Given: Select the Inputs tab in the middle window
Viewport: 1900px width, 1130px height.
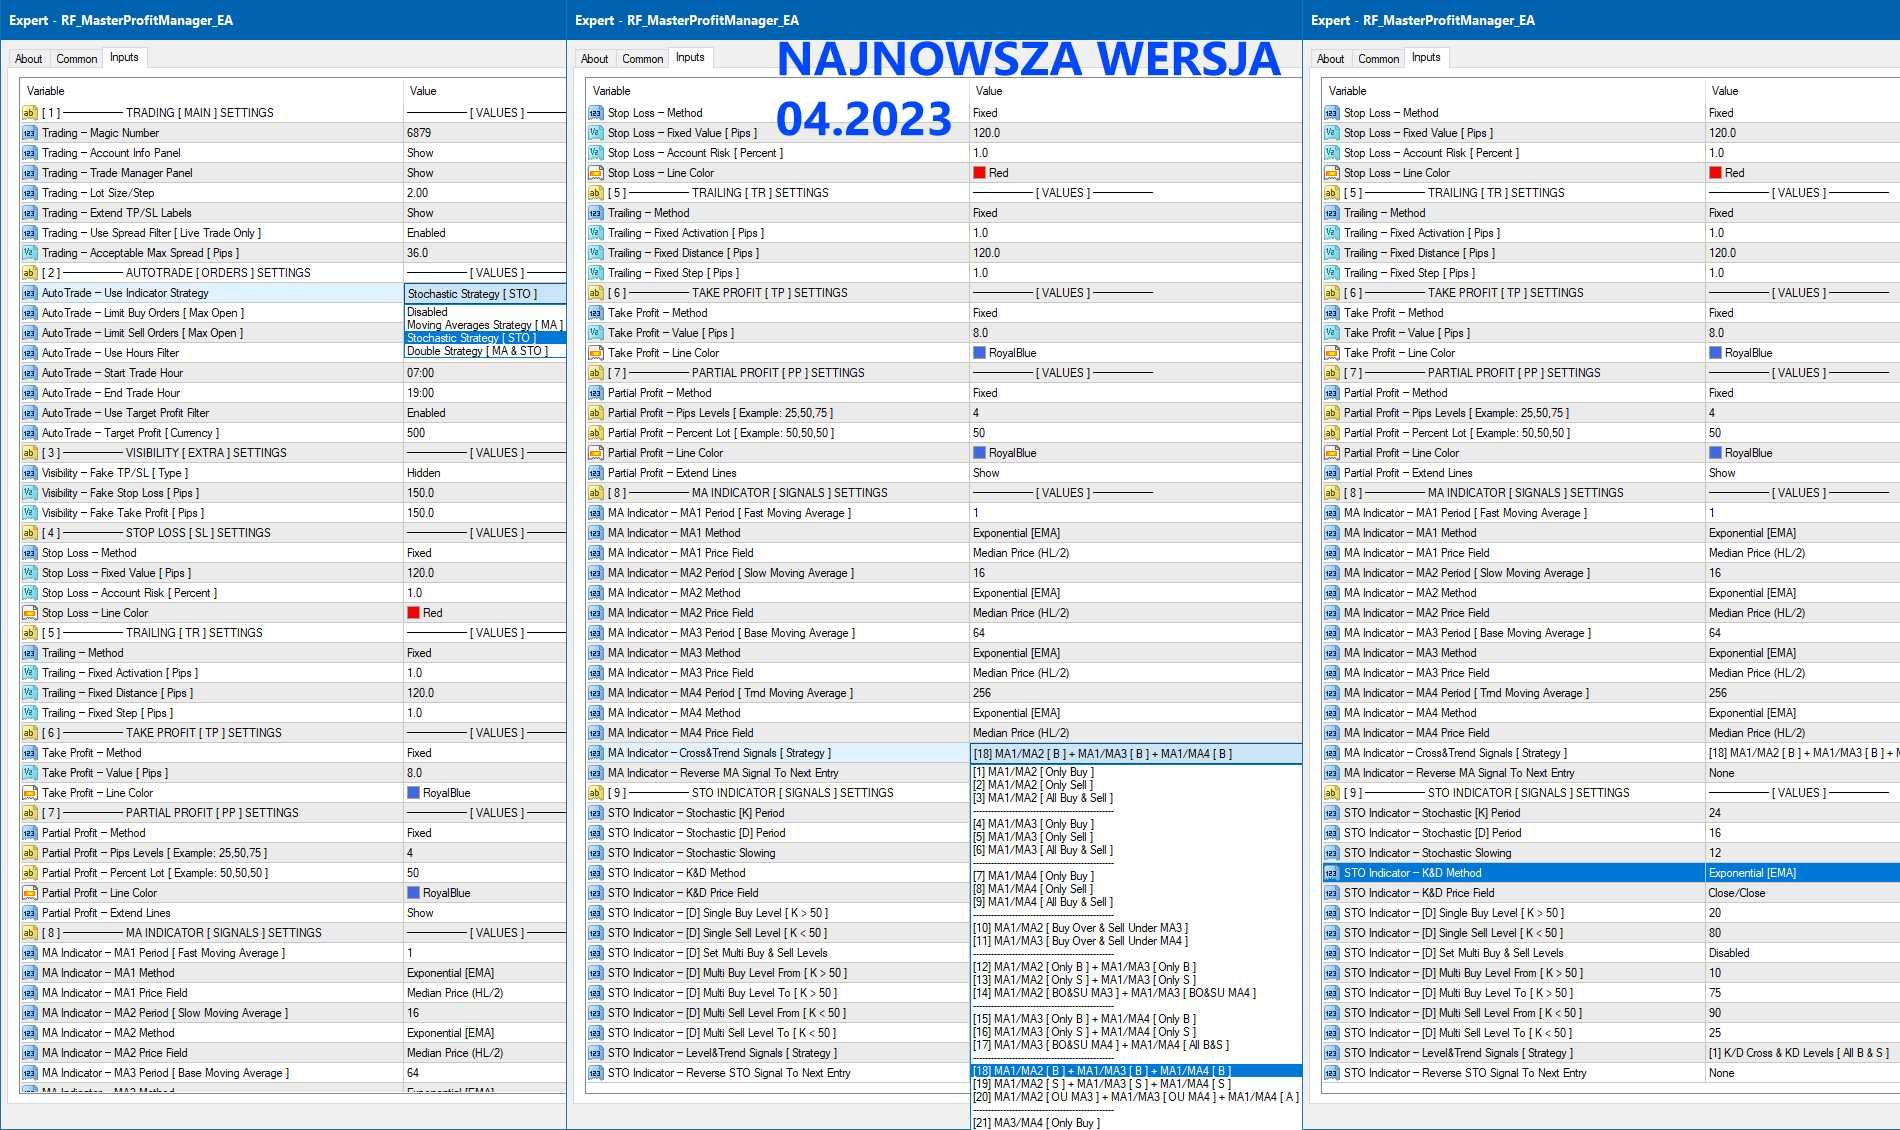Looking at the screenshot, I should coord(690,58).
